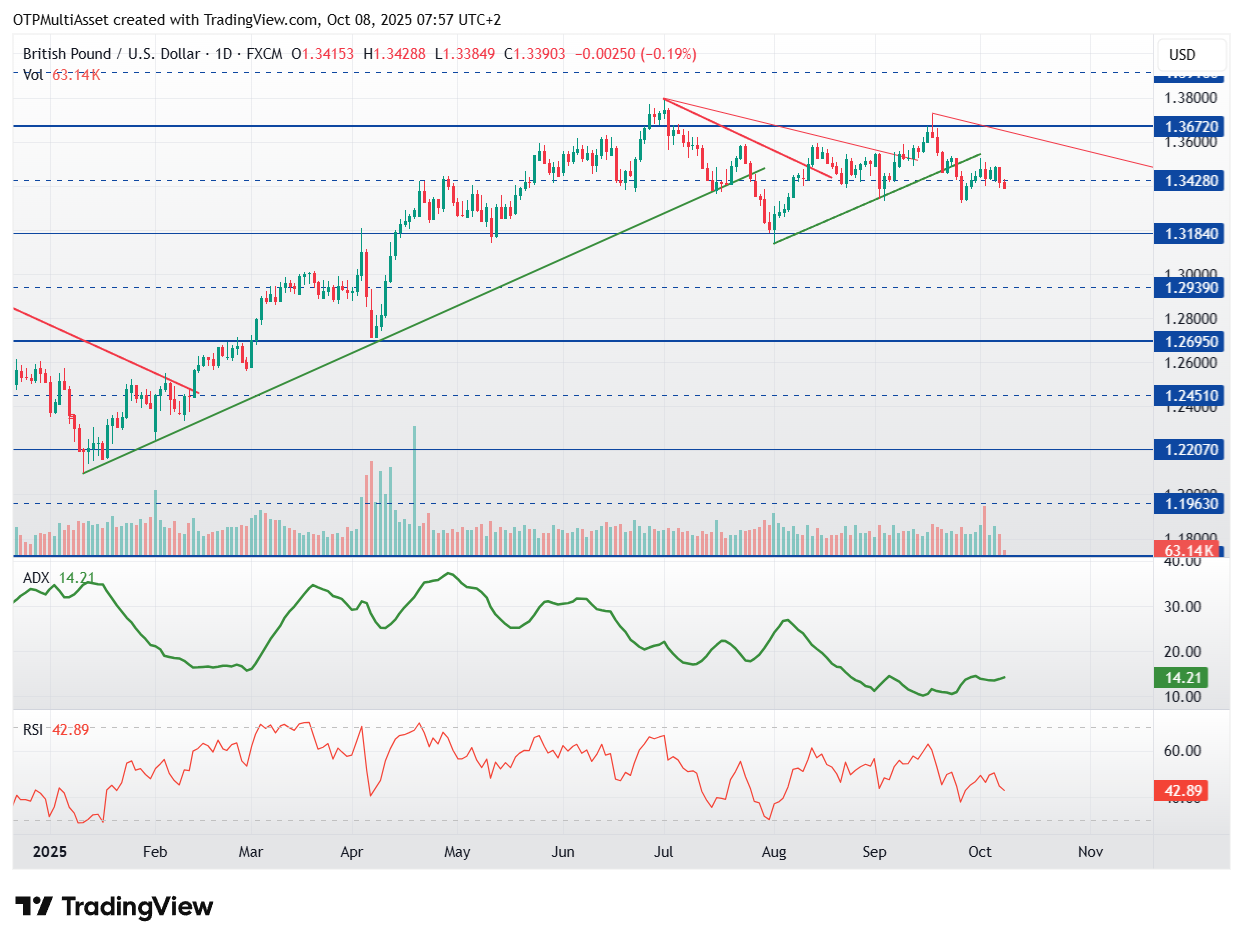Screen dimensions: 1243x944
Task: Click the 1.29390 price level tag
Action: (1191, 287)
